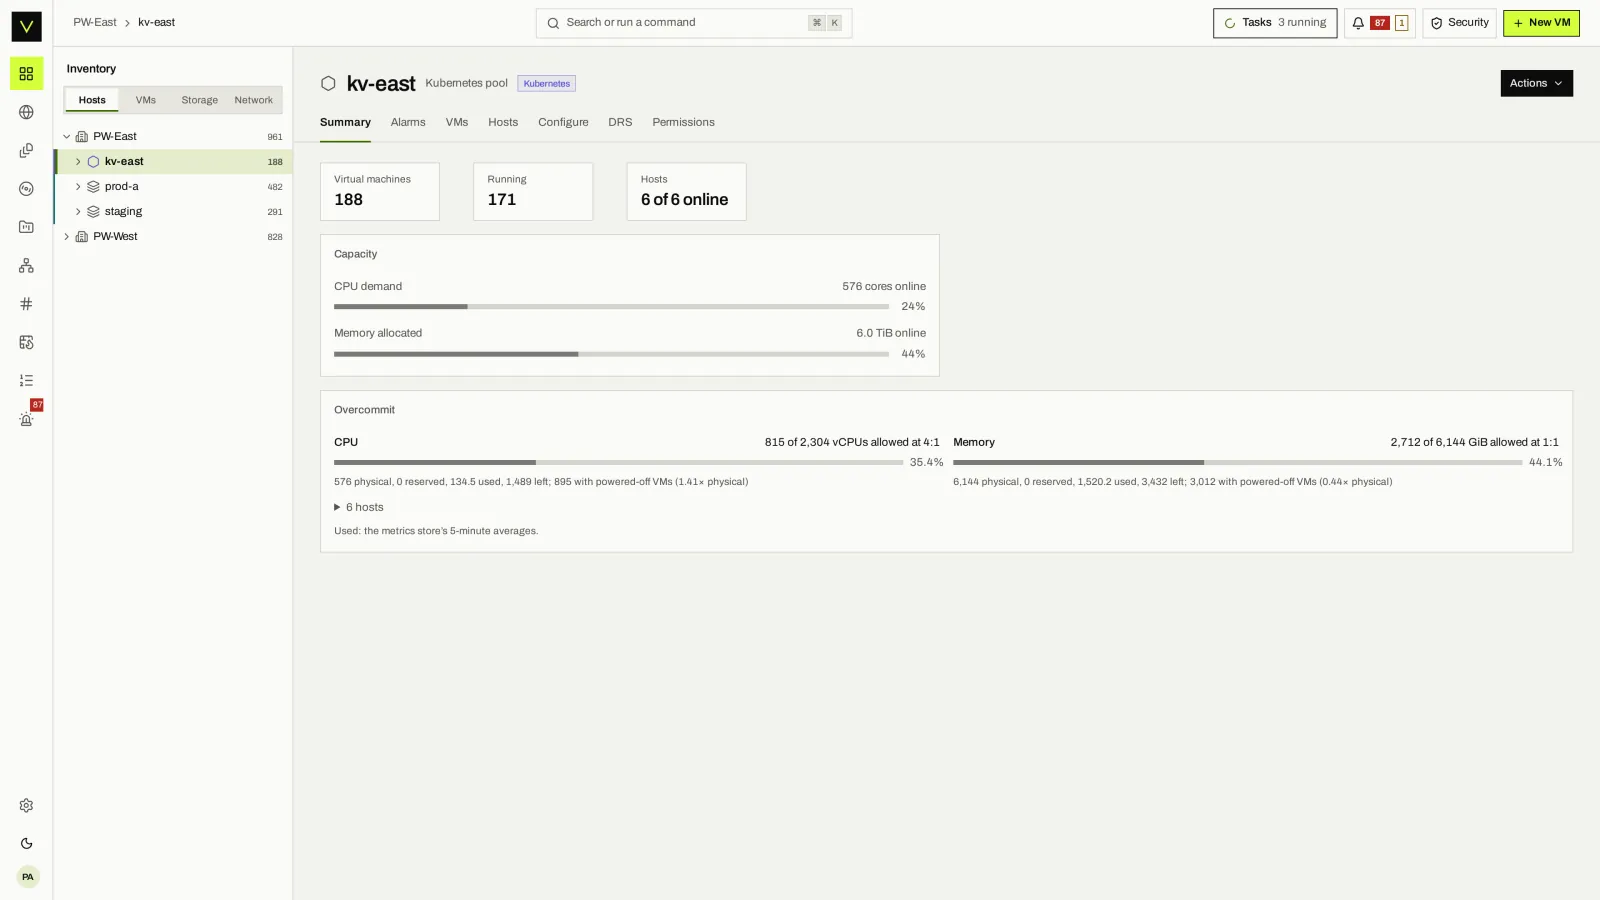
Task: Click the kv-east hexagon icon in page header
Action: (328, 84)
